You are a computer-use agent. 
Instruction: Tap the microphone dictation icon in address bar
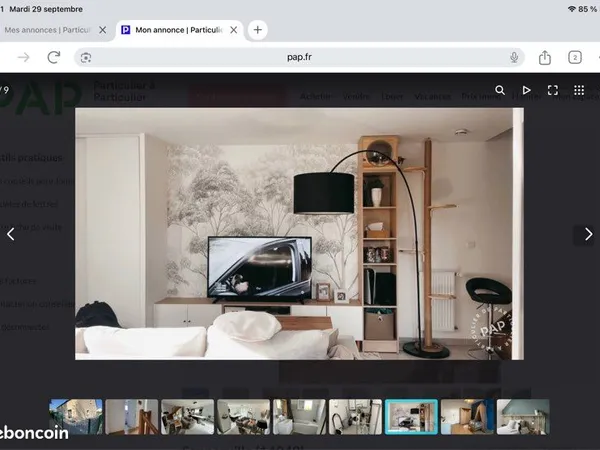click(x=514, y=57)
